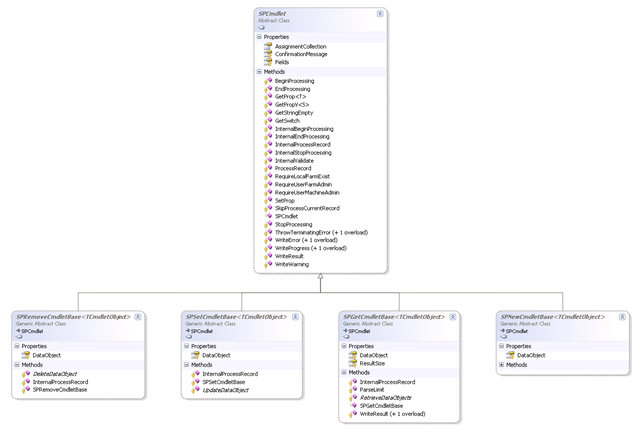This screenshot has height=429, width=640.
Task: Click the RetrieveDataObjects method icon
Action: pyautogui.click(x=353, y=398)
